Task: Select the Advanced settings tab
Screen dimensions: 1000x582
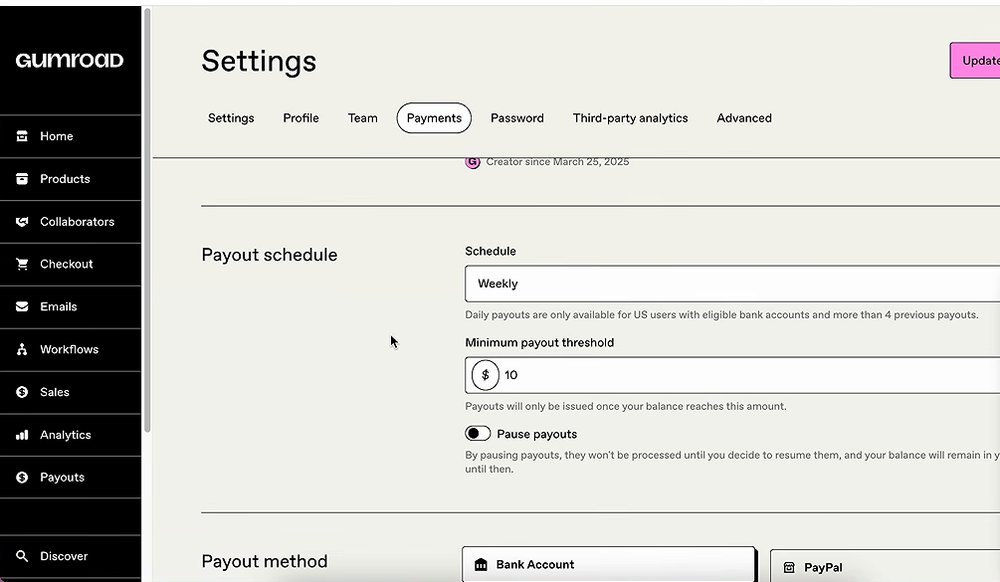Action: click(x=744, y=118)
